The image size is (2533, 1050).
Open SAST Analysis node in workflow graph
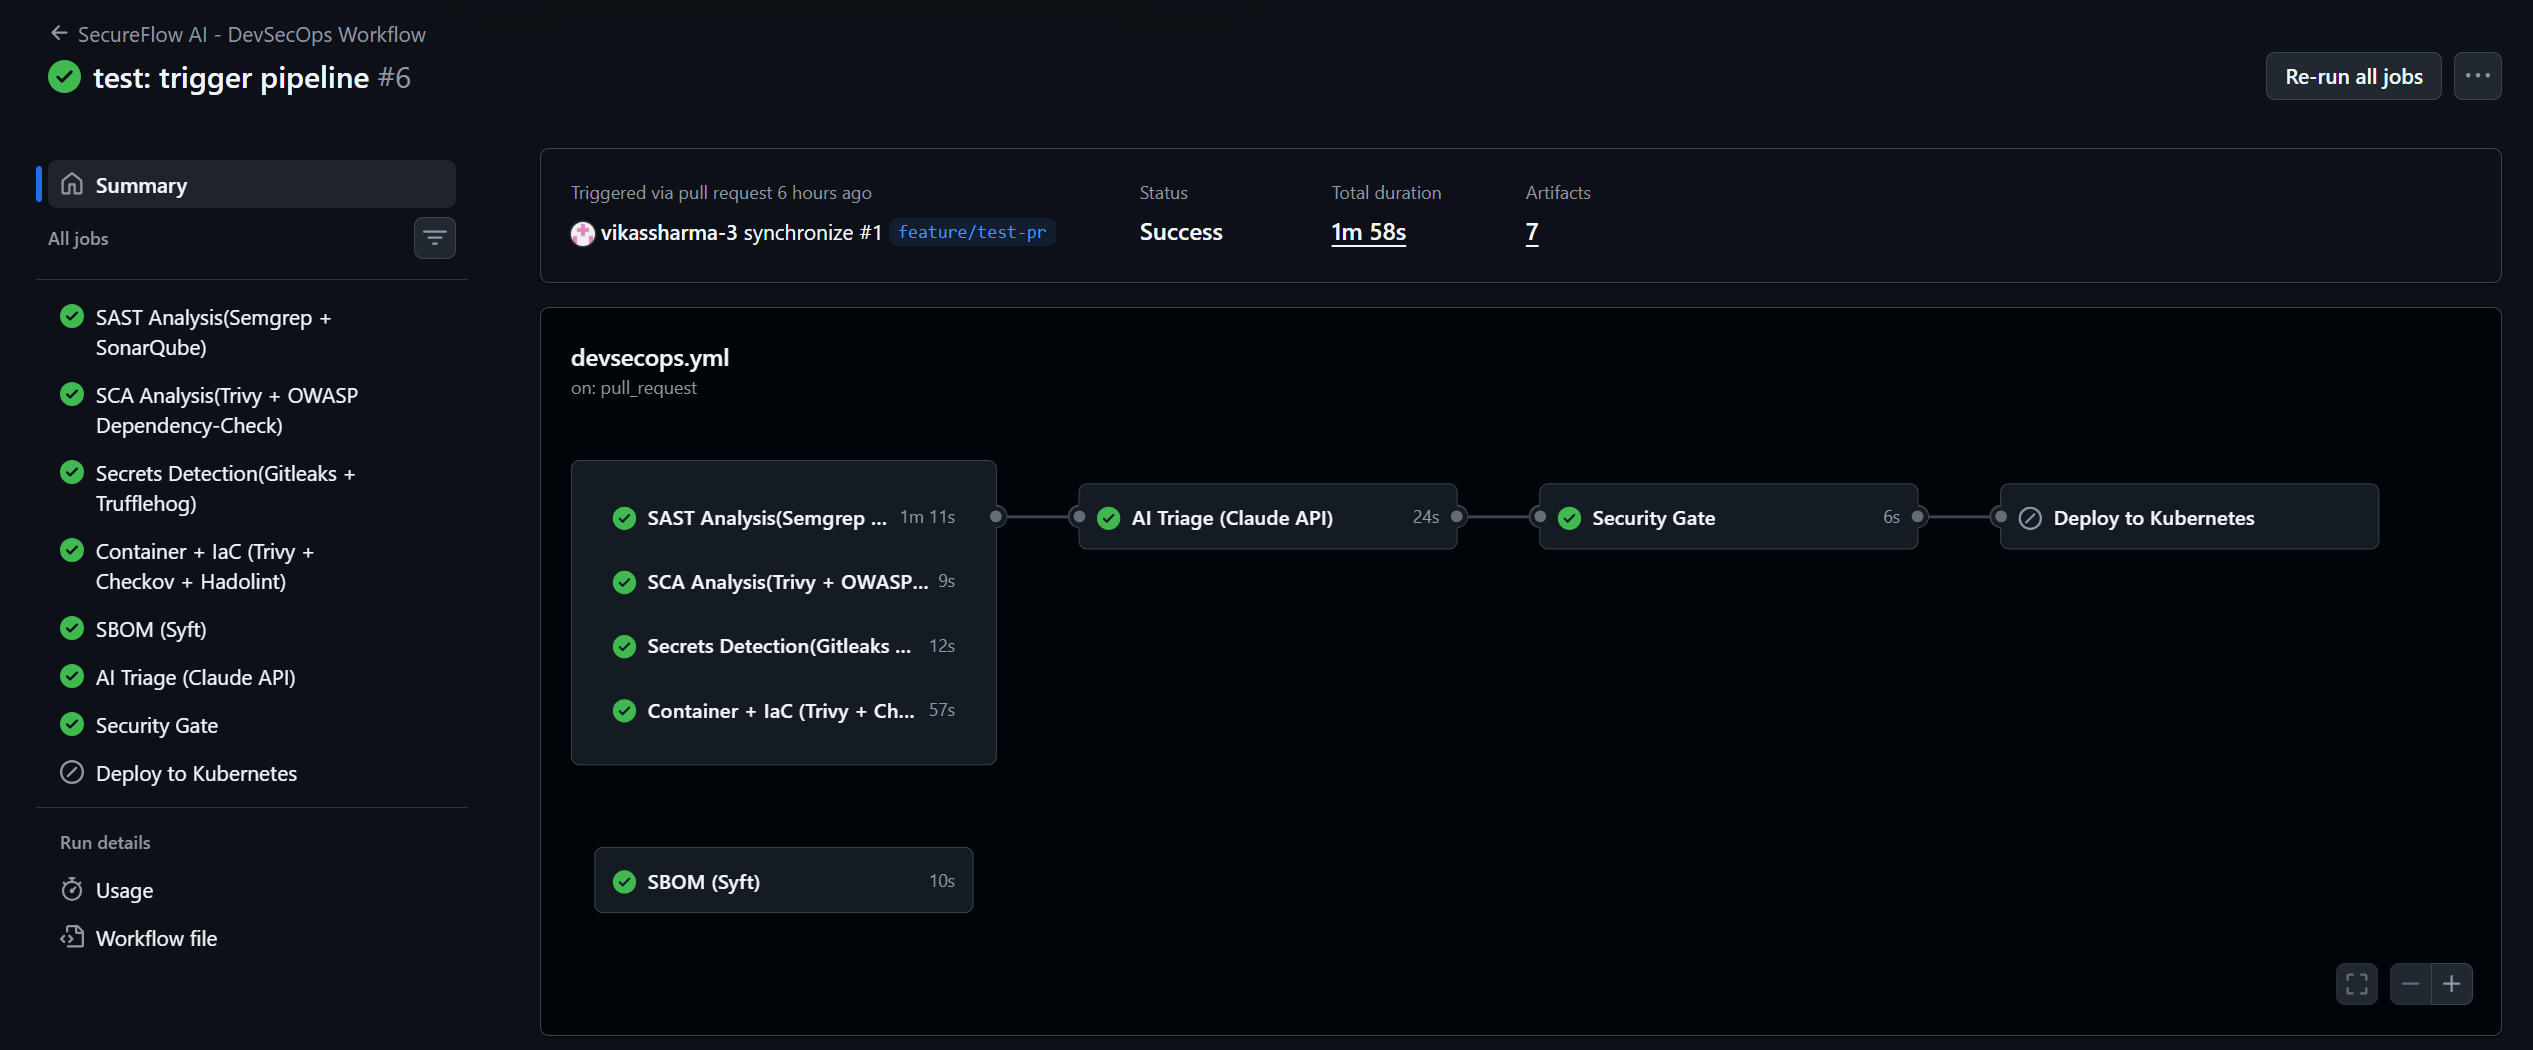(x=783, y=517)
